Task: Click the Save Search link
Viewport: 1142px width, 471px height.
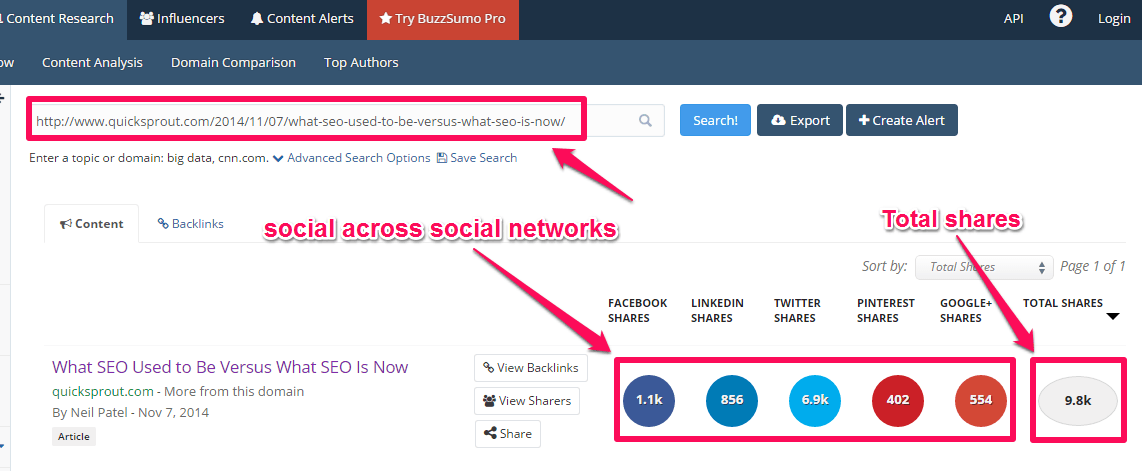Action: 477,158
